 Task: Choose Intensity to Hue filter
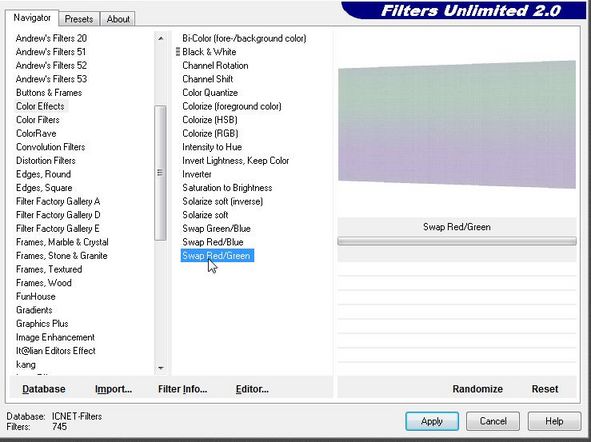[212, 147]
